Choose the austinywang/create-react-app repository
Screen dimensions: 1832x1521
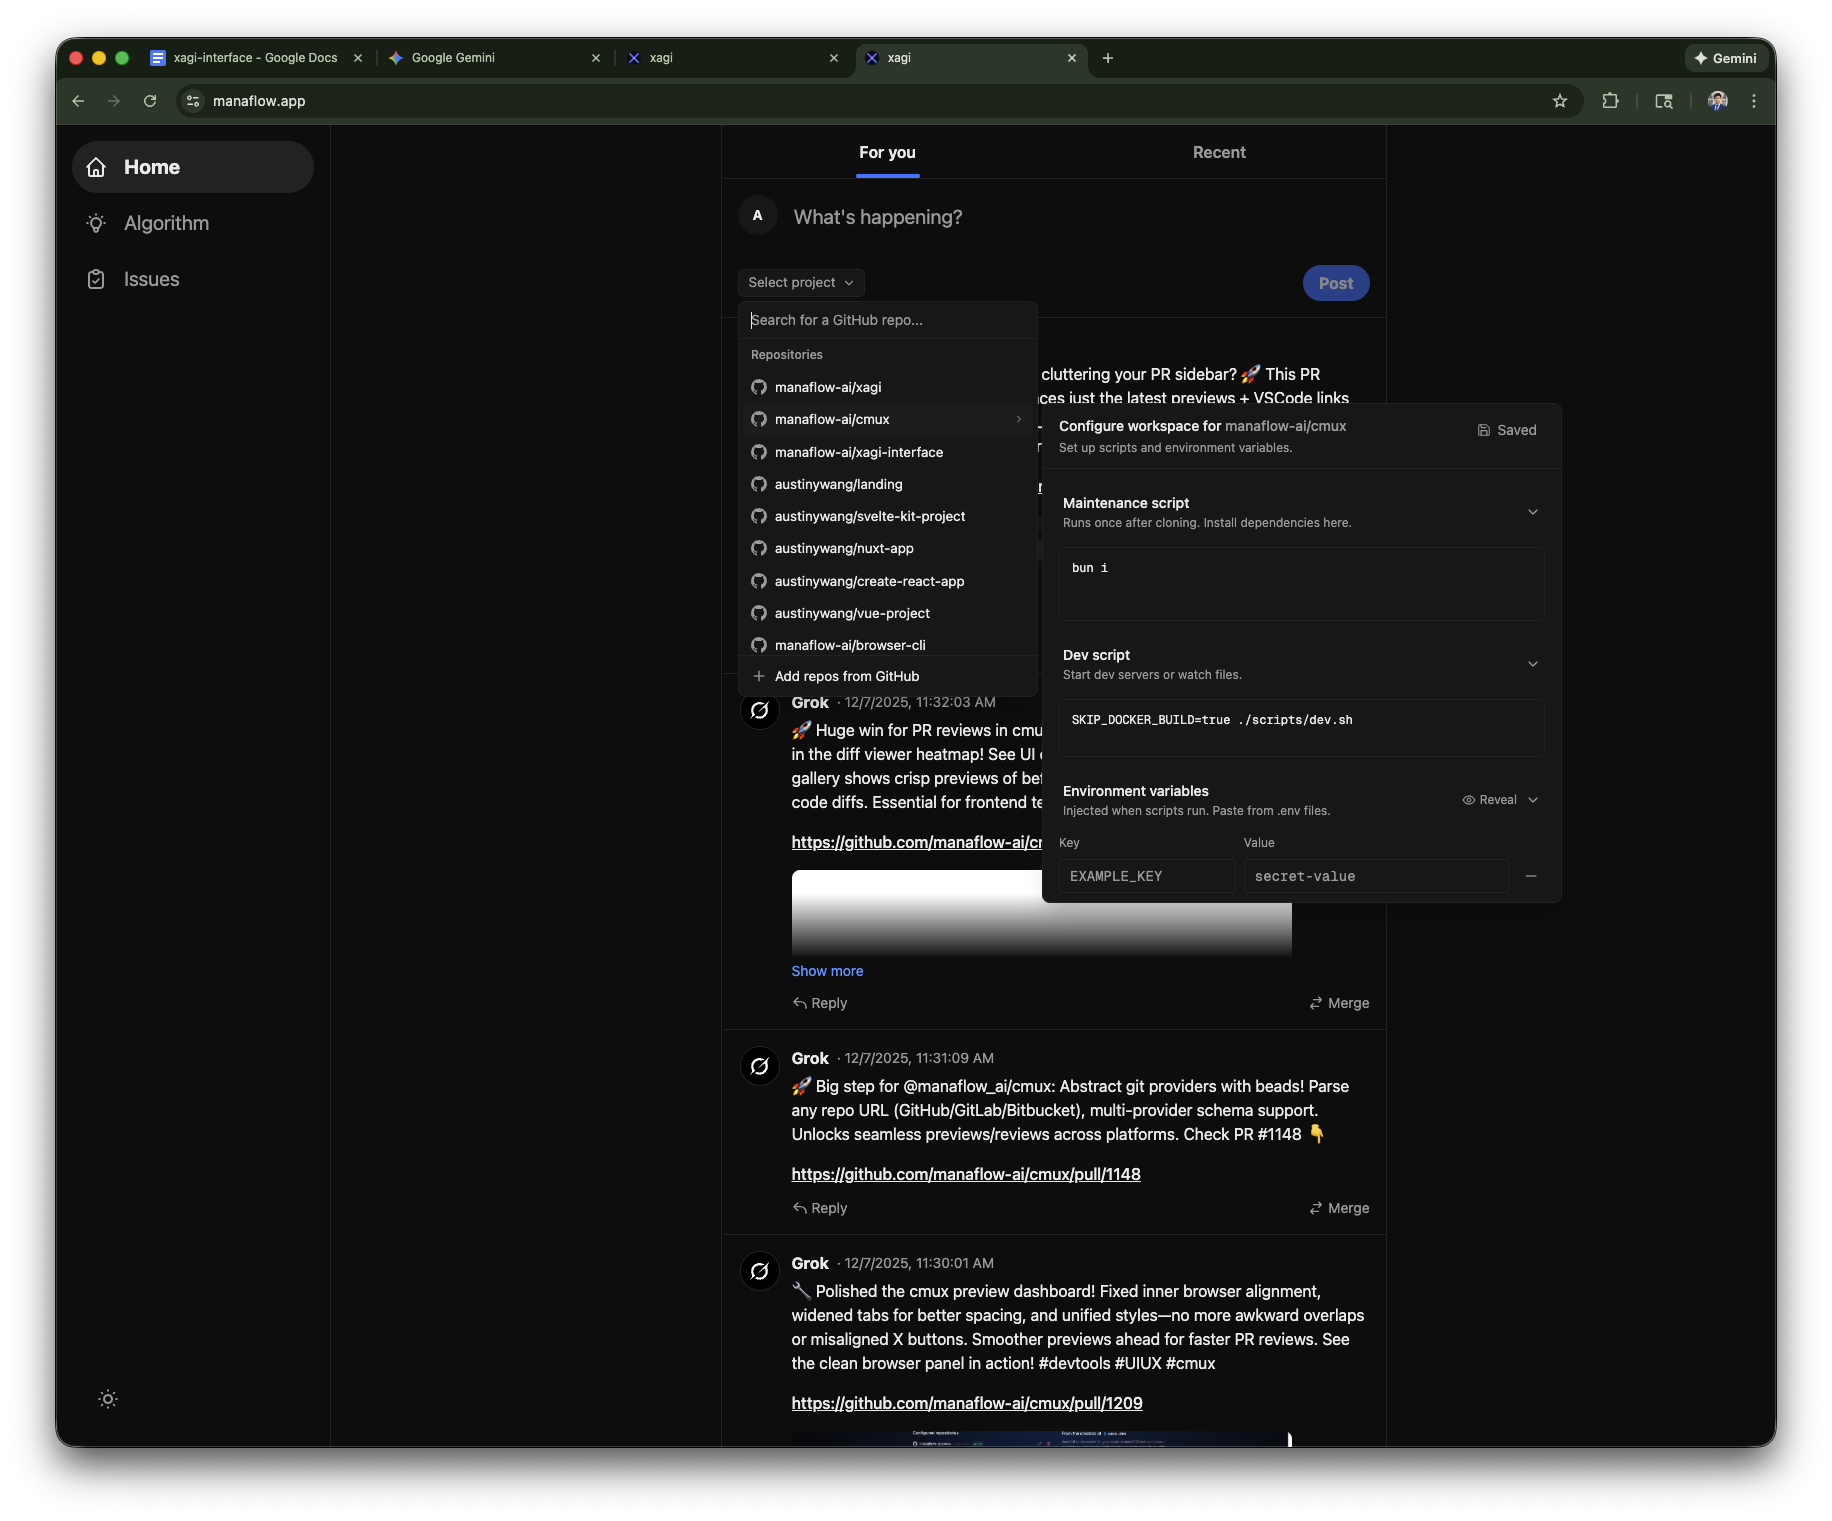coord(888,581)
